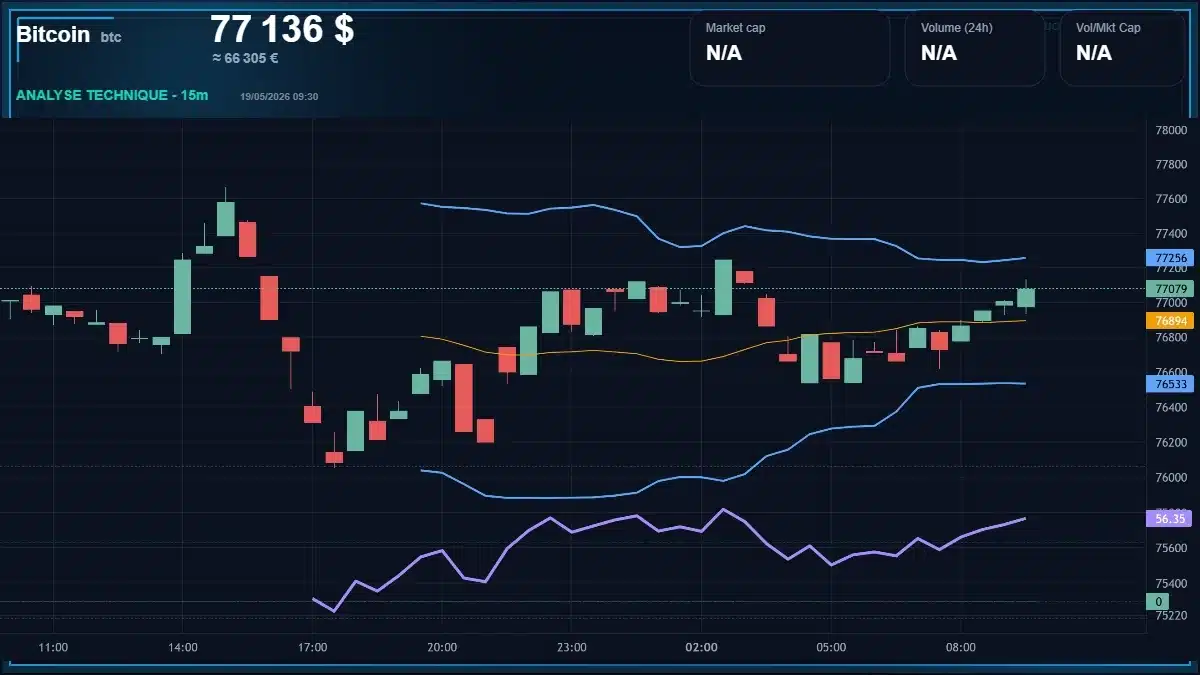Click the 75220 price axis label

1171,616
